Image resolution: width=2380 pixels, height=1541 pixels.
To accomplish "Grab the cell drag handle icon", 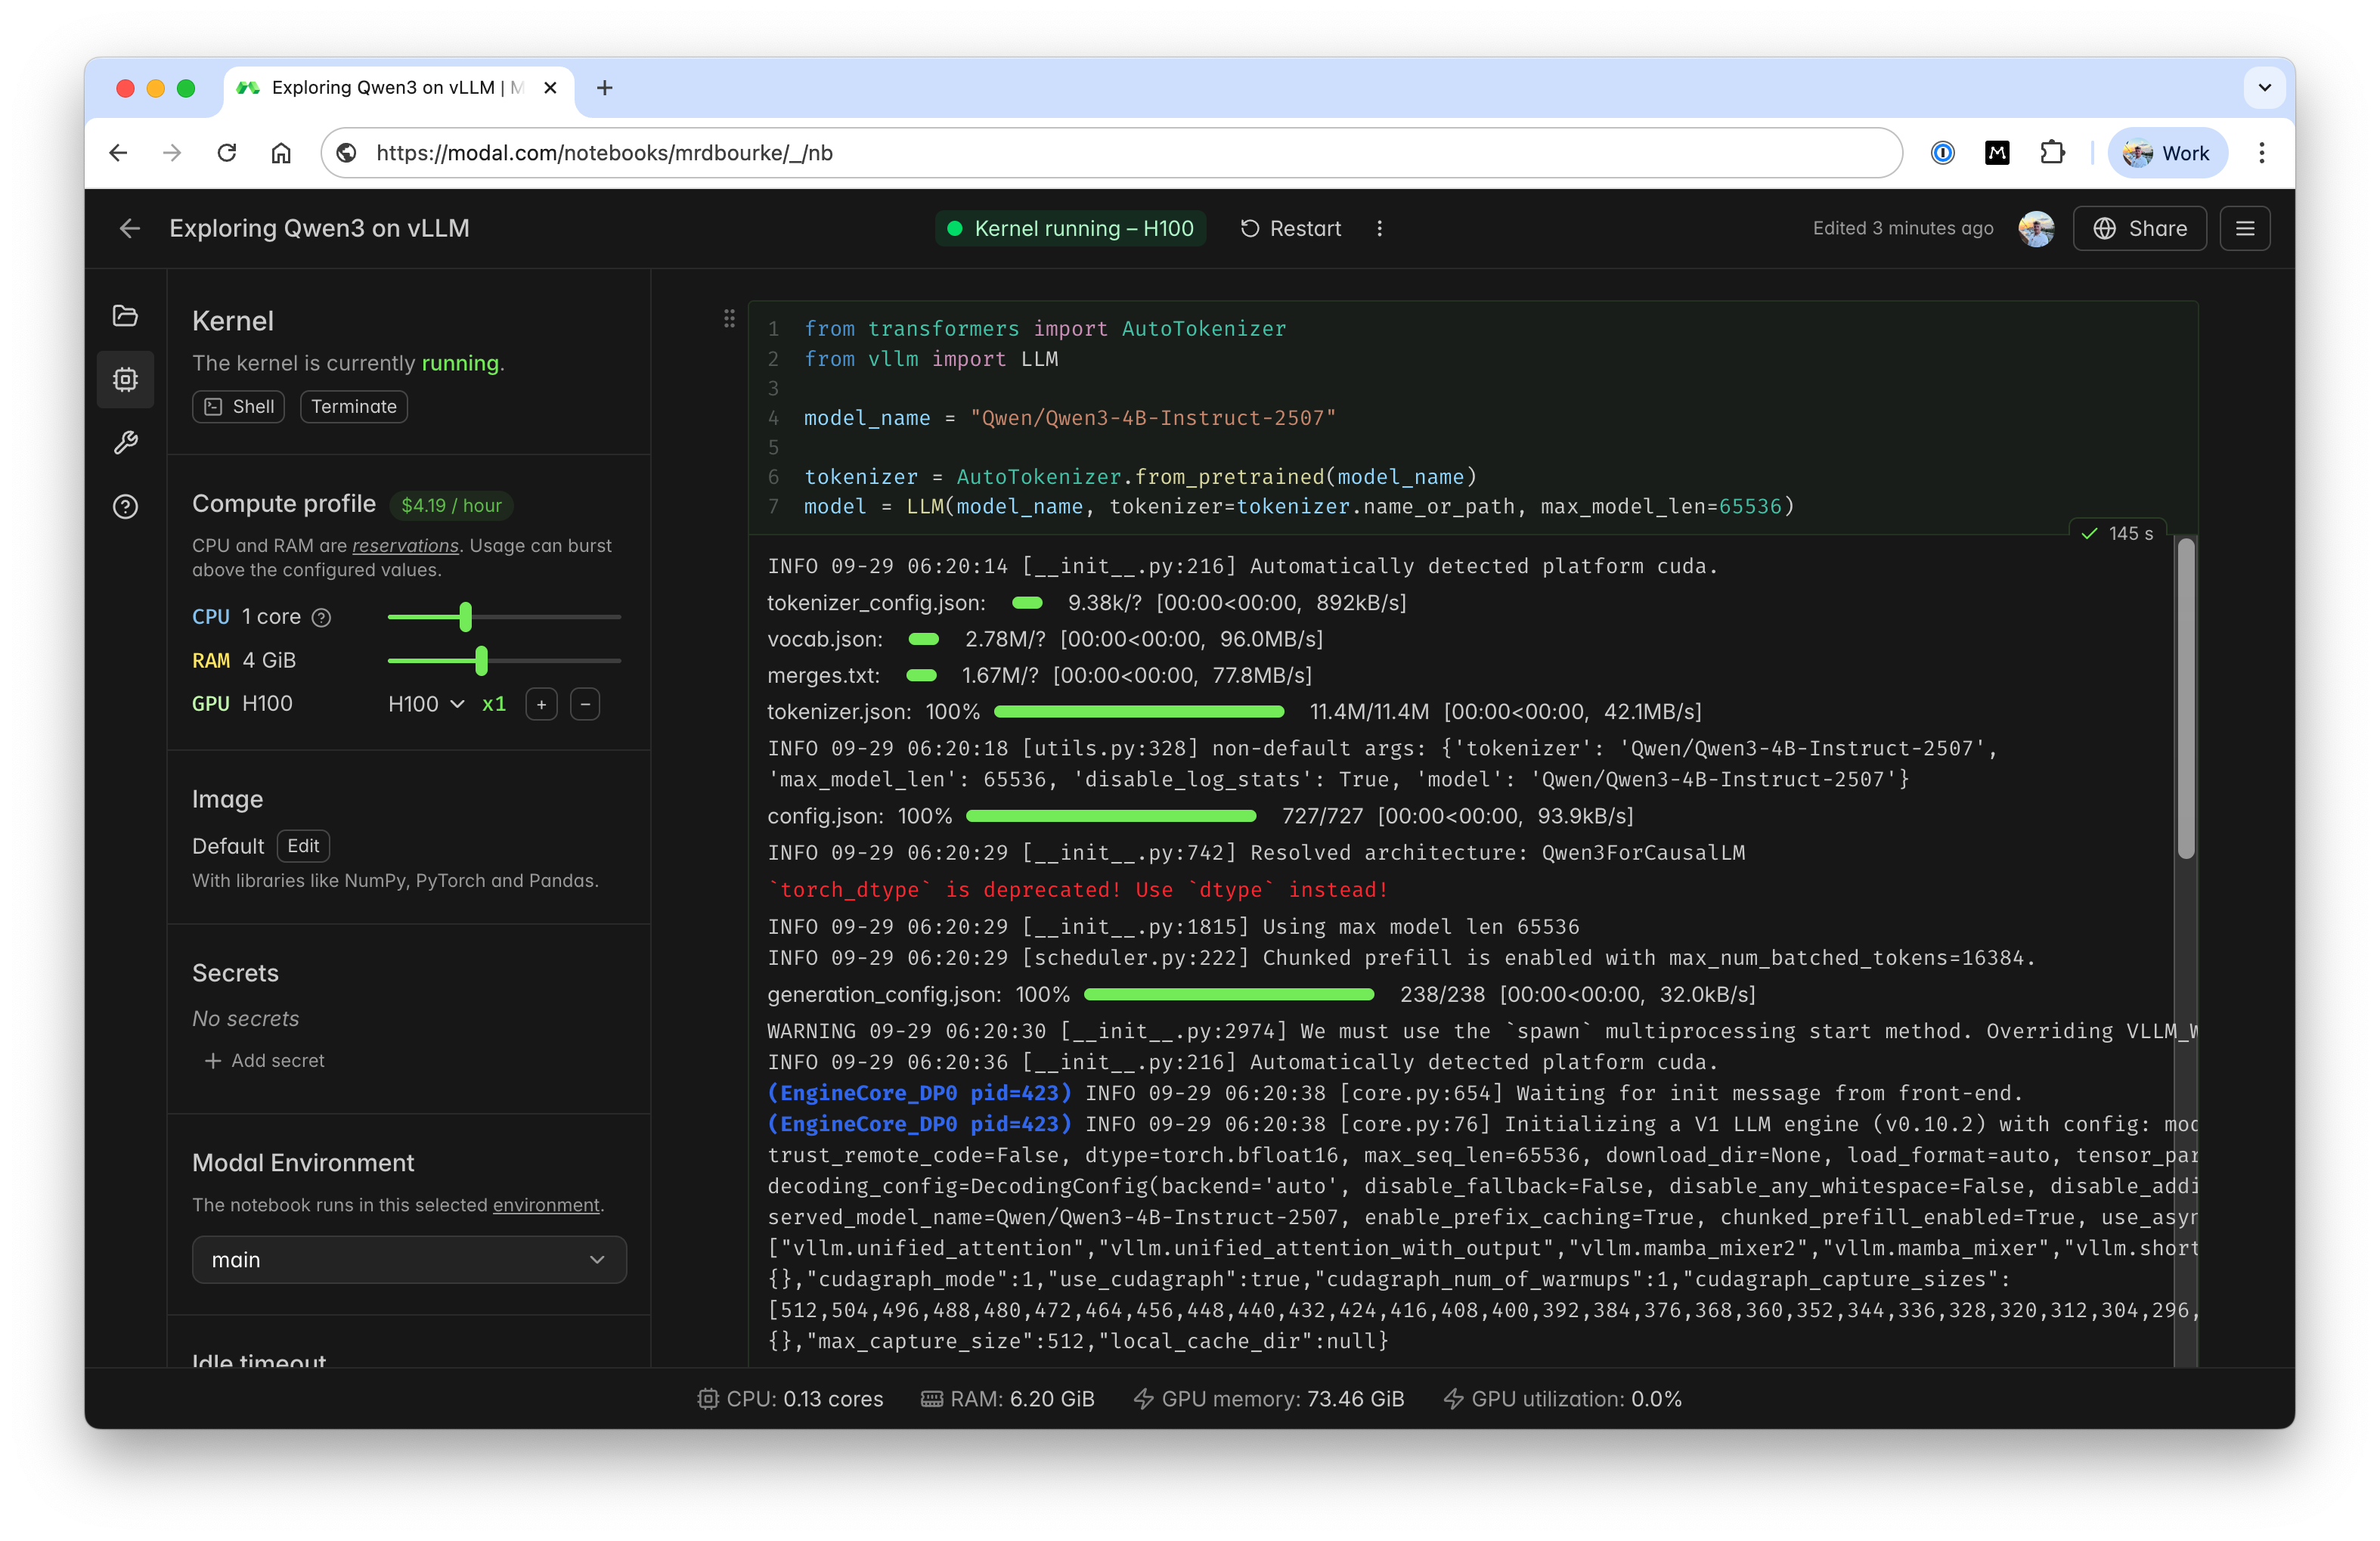I will click(x=729, y=318).
